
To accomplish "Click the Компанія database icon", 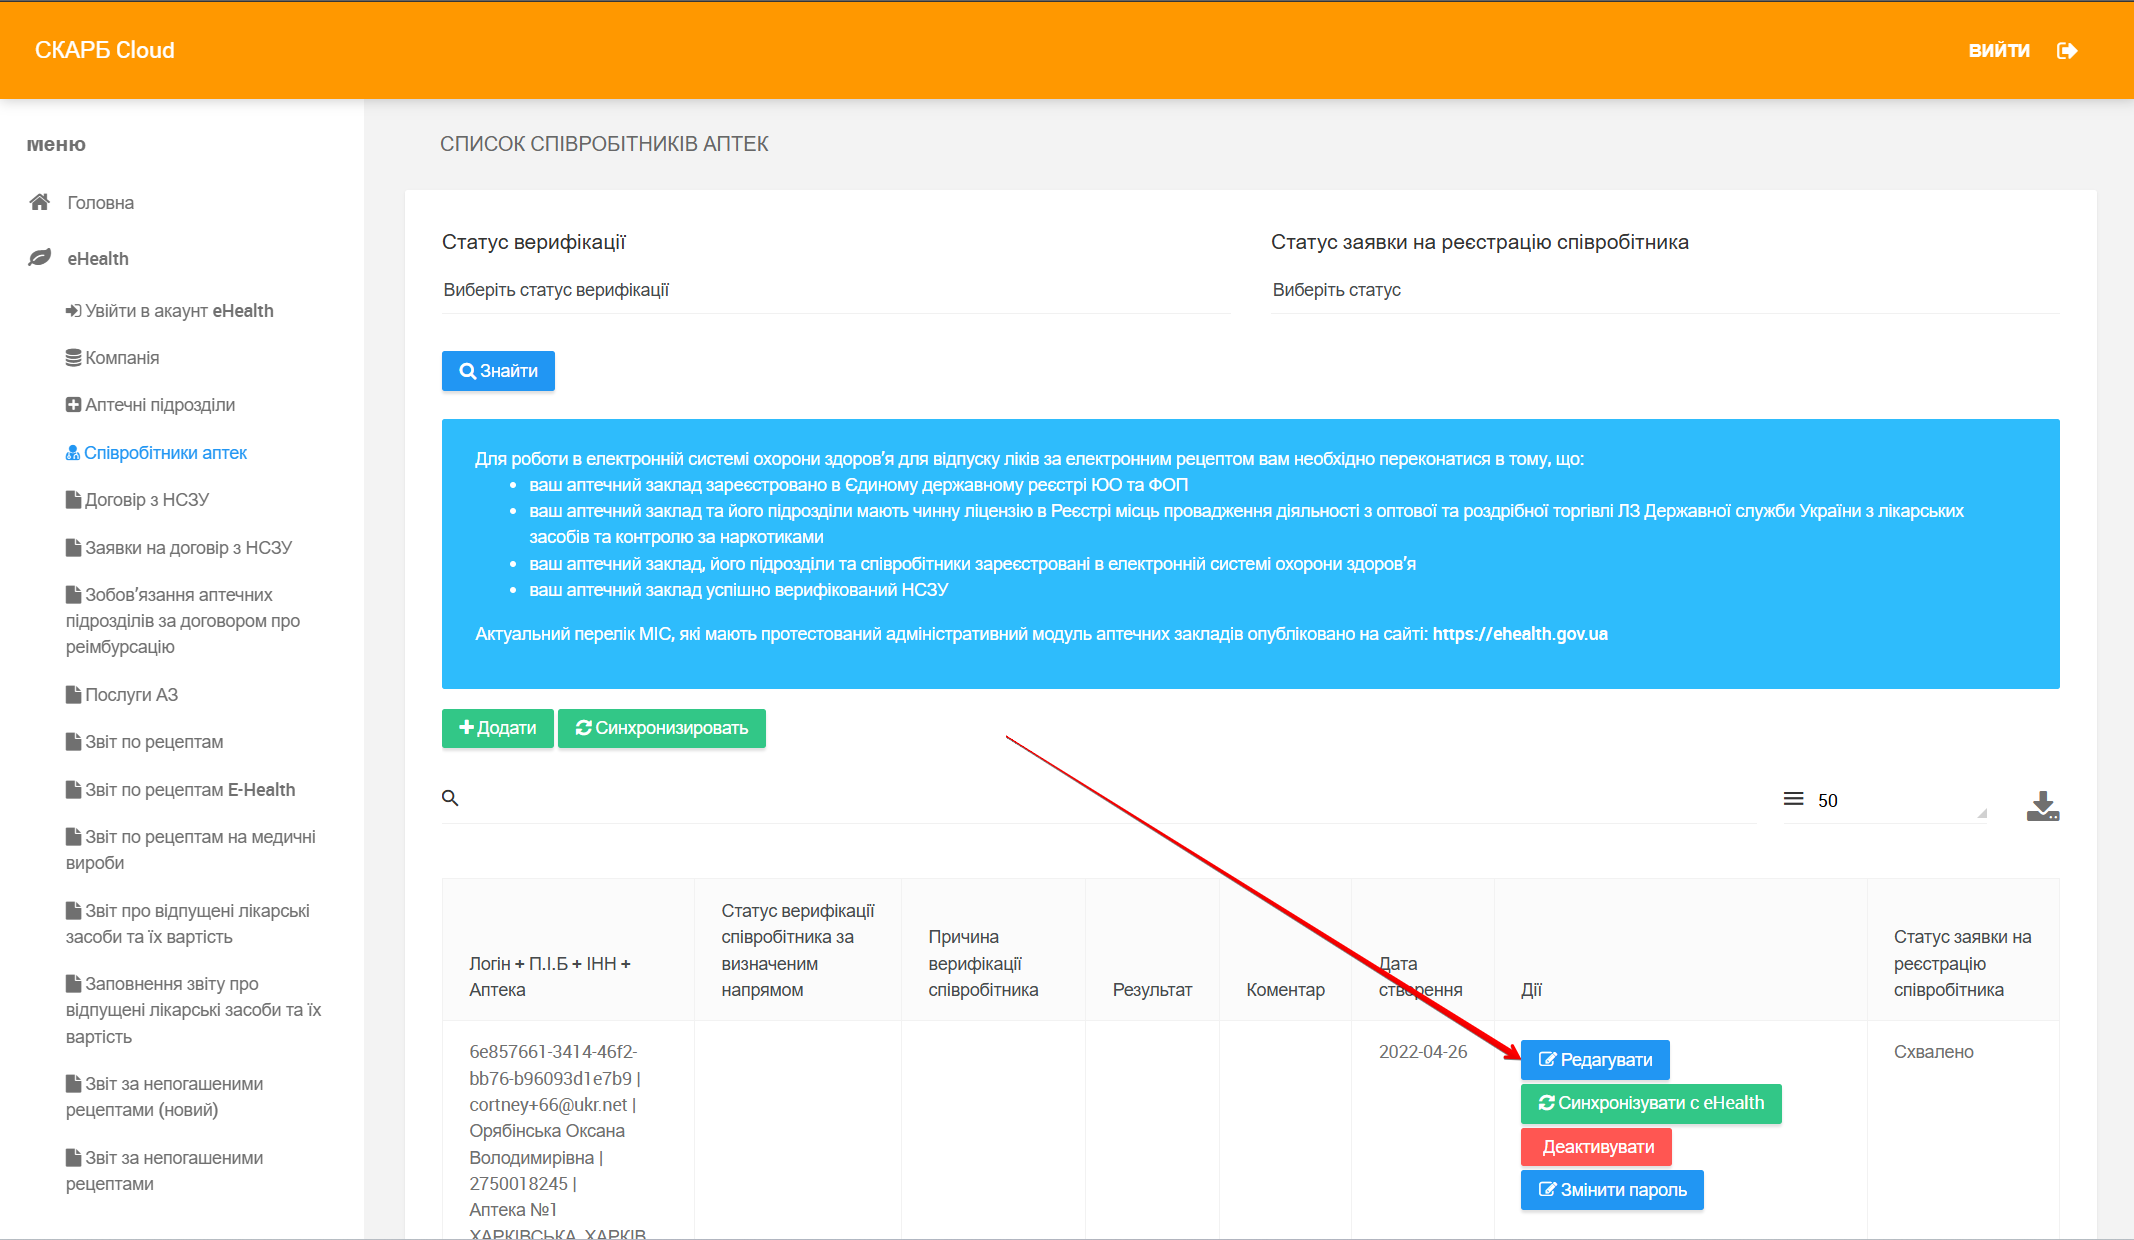I will [x=73, y=358].
